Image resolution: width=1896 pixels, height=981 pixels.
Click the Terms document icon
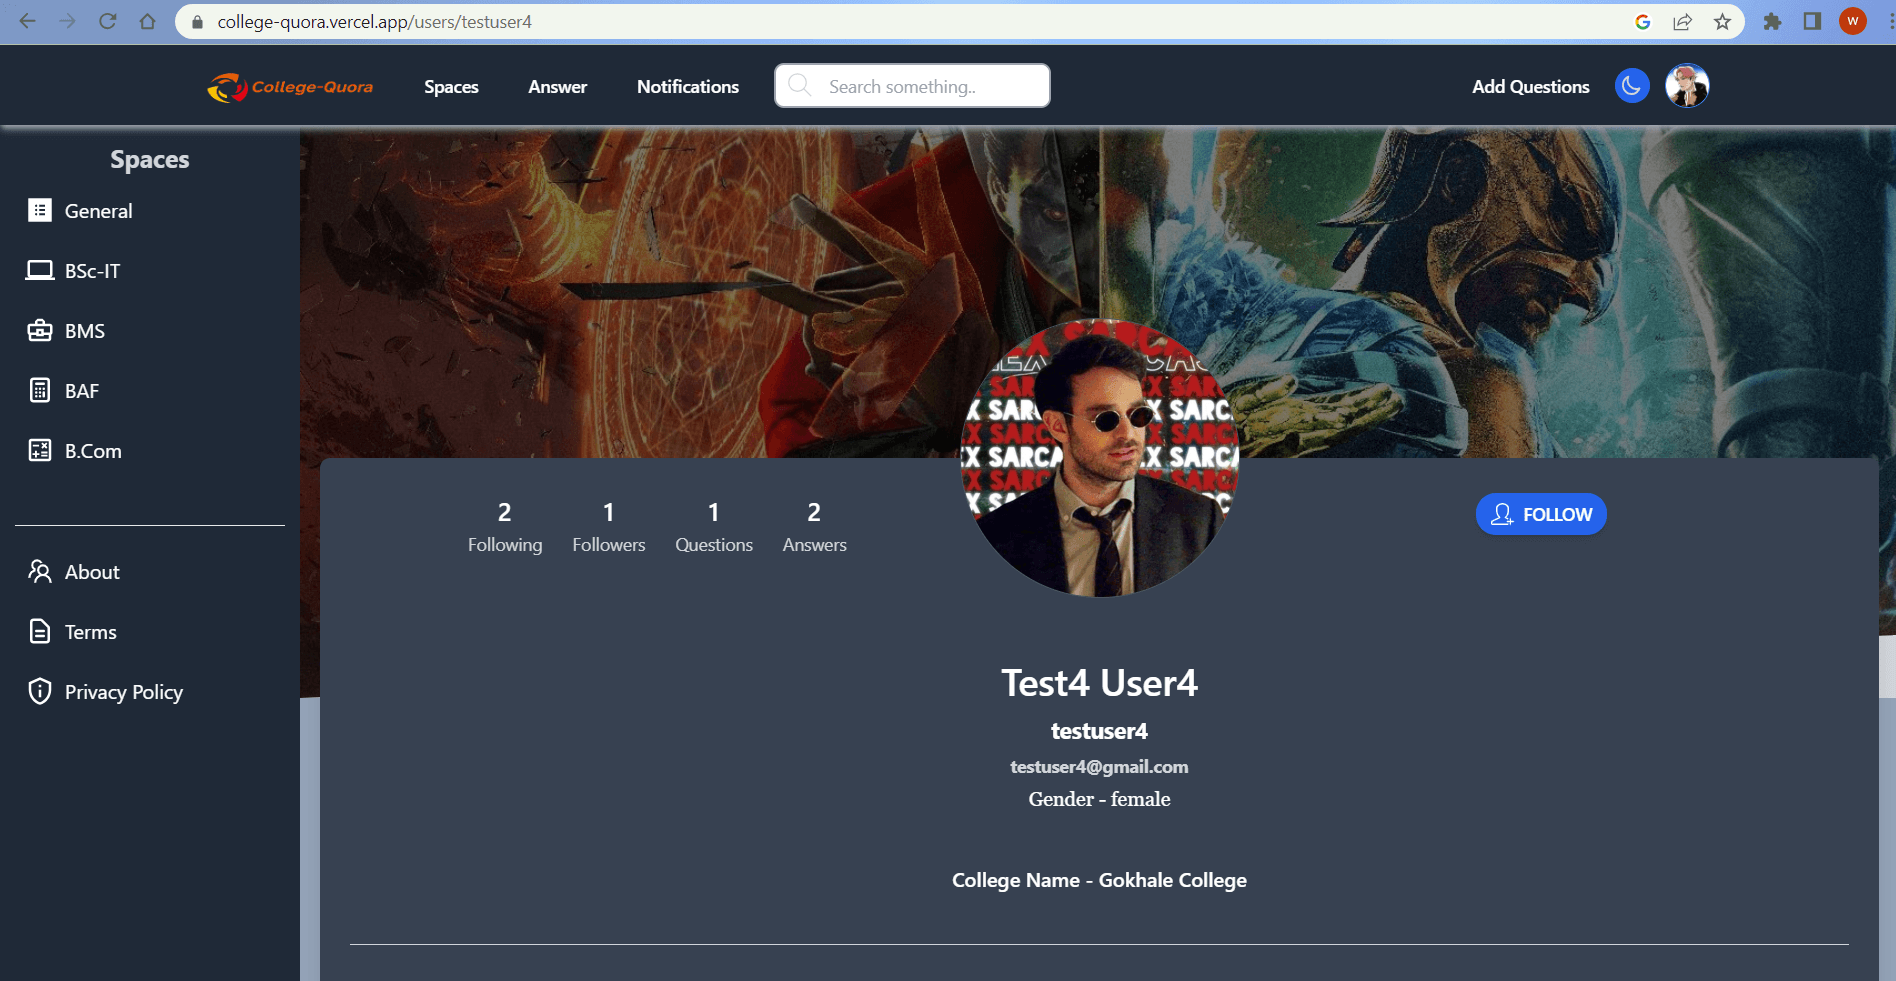(40, 631)
